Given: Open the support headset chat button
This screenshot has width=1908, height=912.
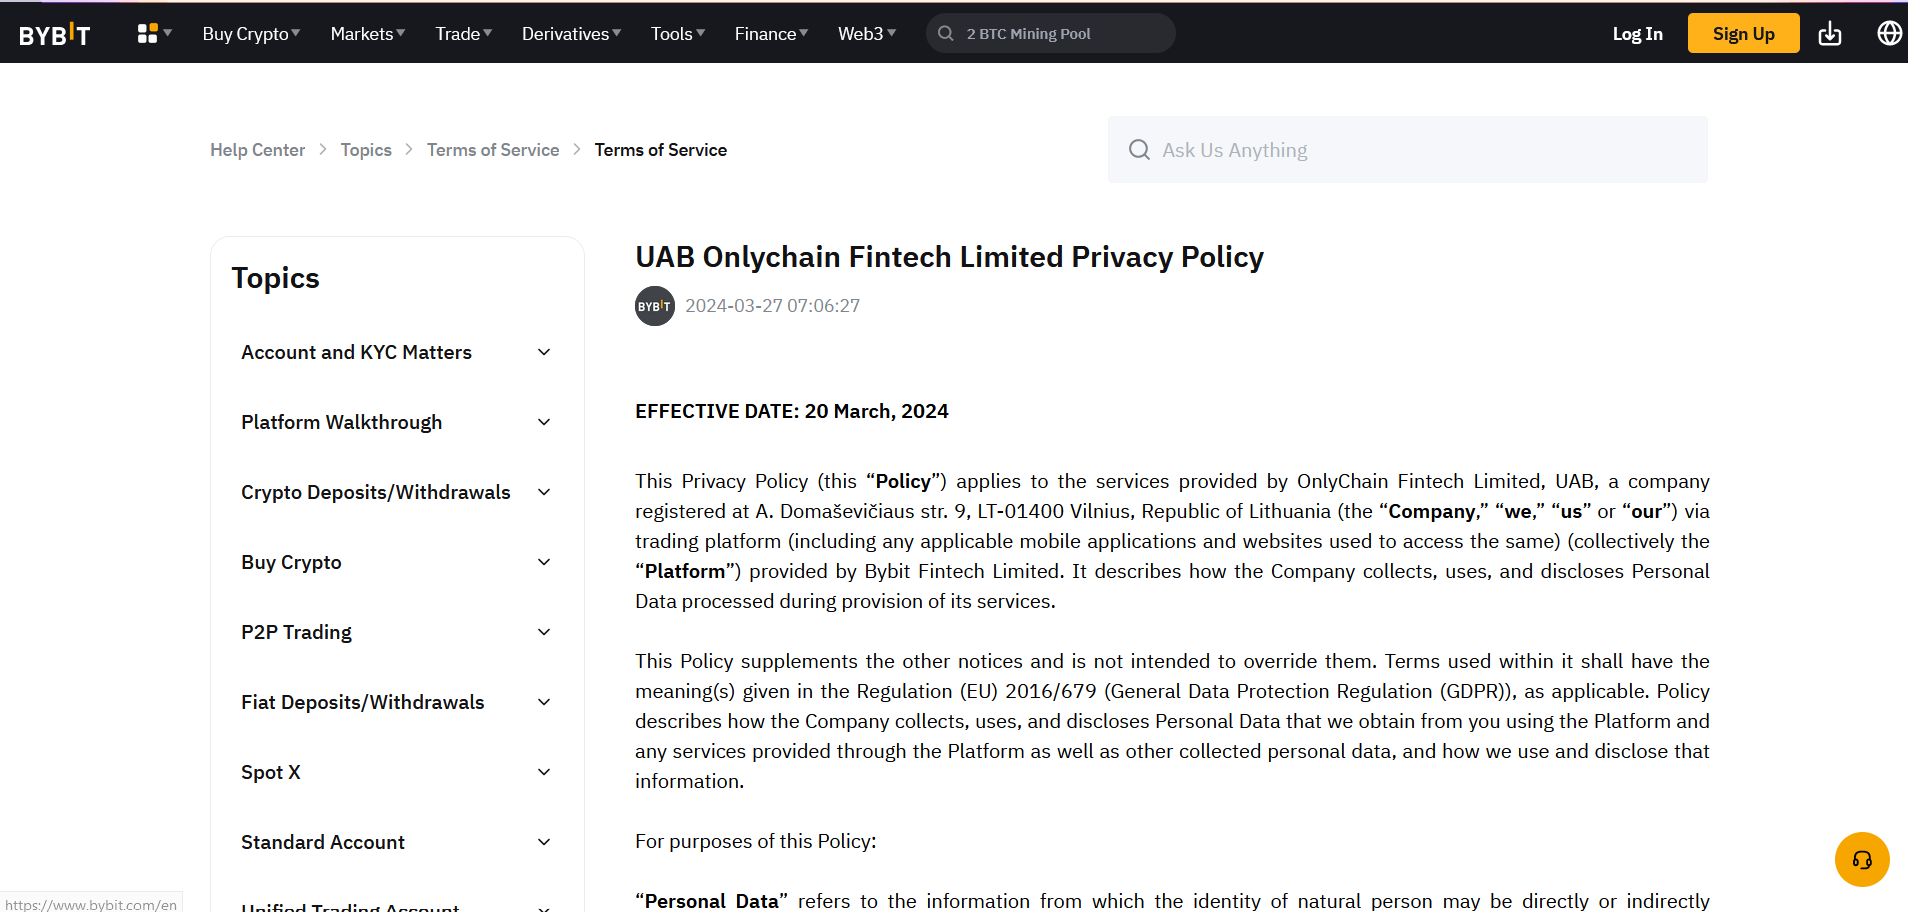Looking at the screenshot, I should click(1861, 859).
